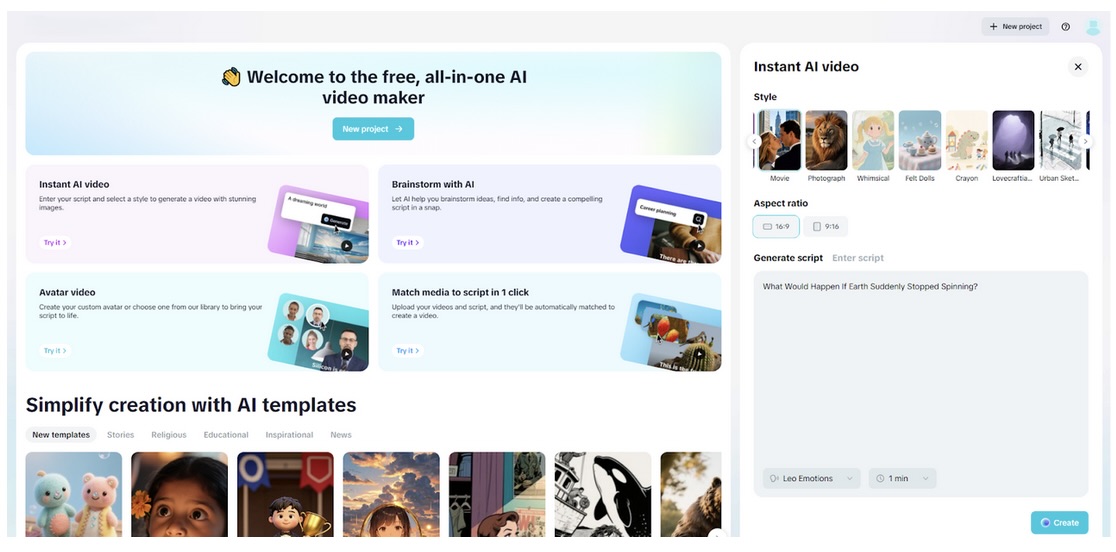Select the Movie style thumbnail
Image resolution: width=1116 pixels, height=552 pixels.
(x=779, y=140)
